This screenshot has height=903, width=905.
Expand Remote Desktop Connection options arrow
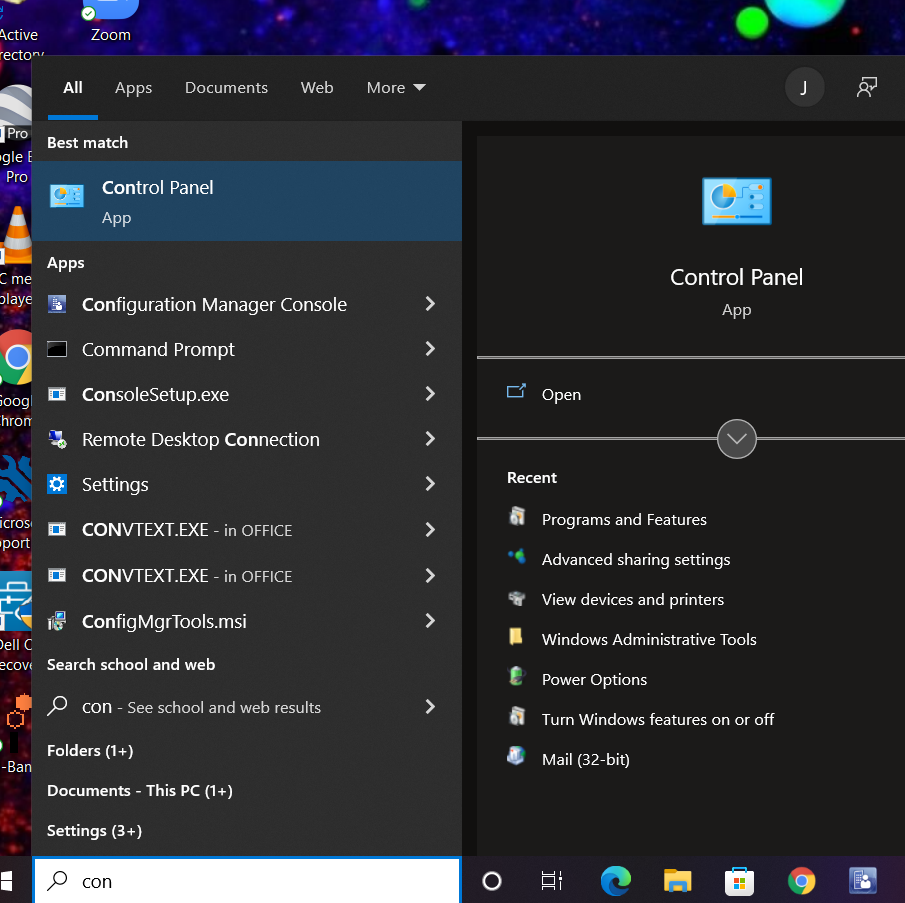[429, 439]
